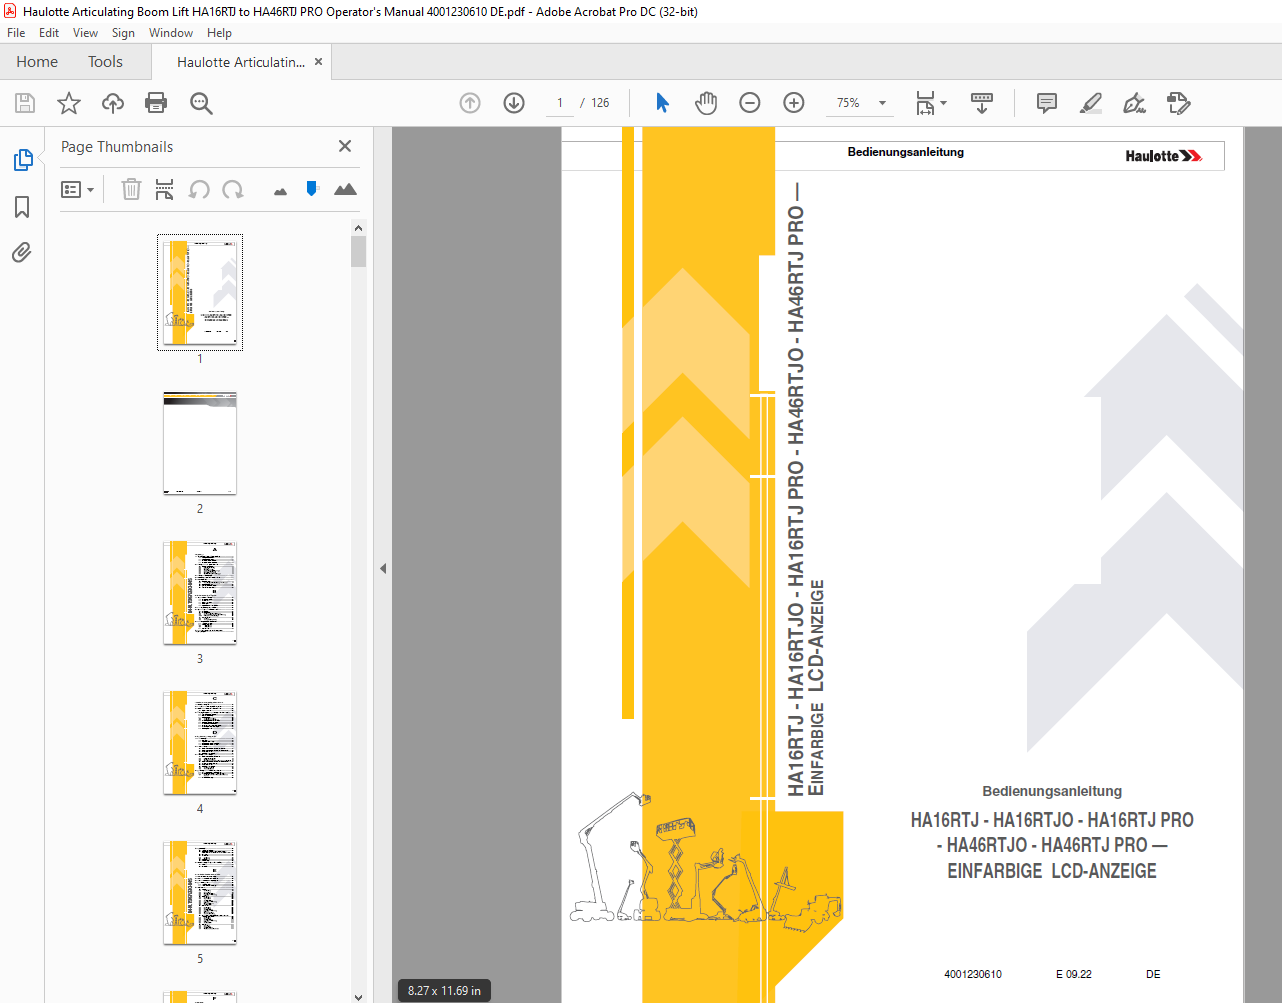Click the page number input field

coord(560,103)
